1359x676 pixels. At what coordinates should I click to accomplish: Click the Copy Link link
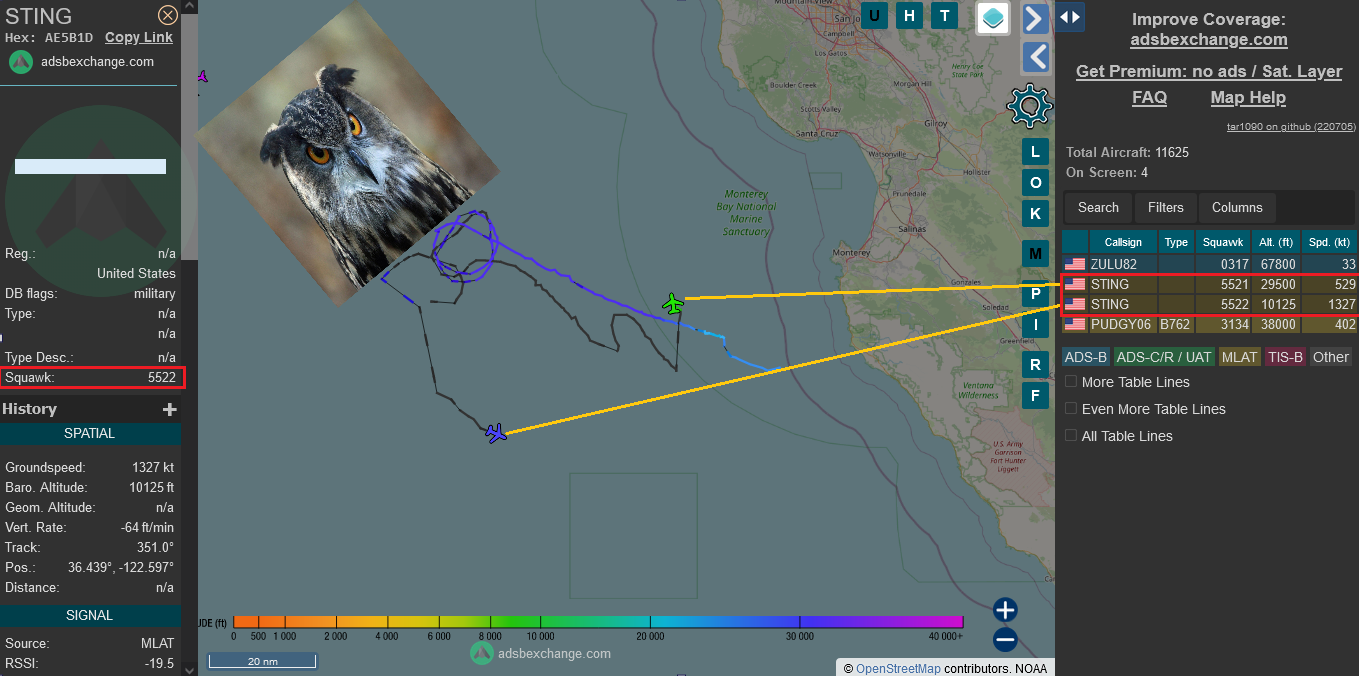tap(139, 37)
